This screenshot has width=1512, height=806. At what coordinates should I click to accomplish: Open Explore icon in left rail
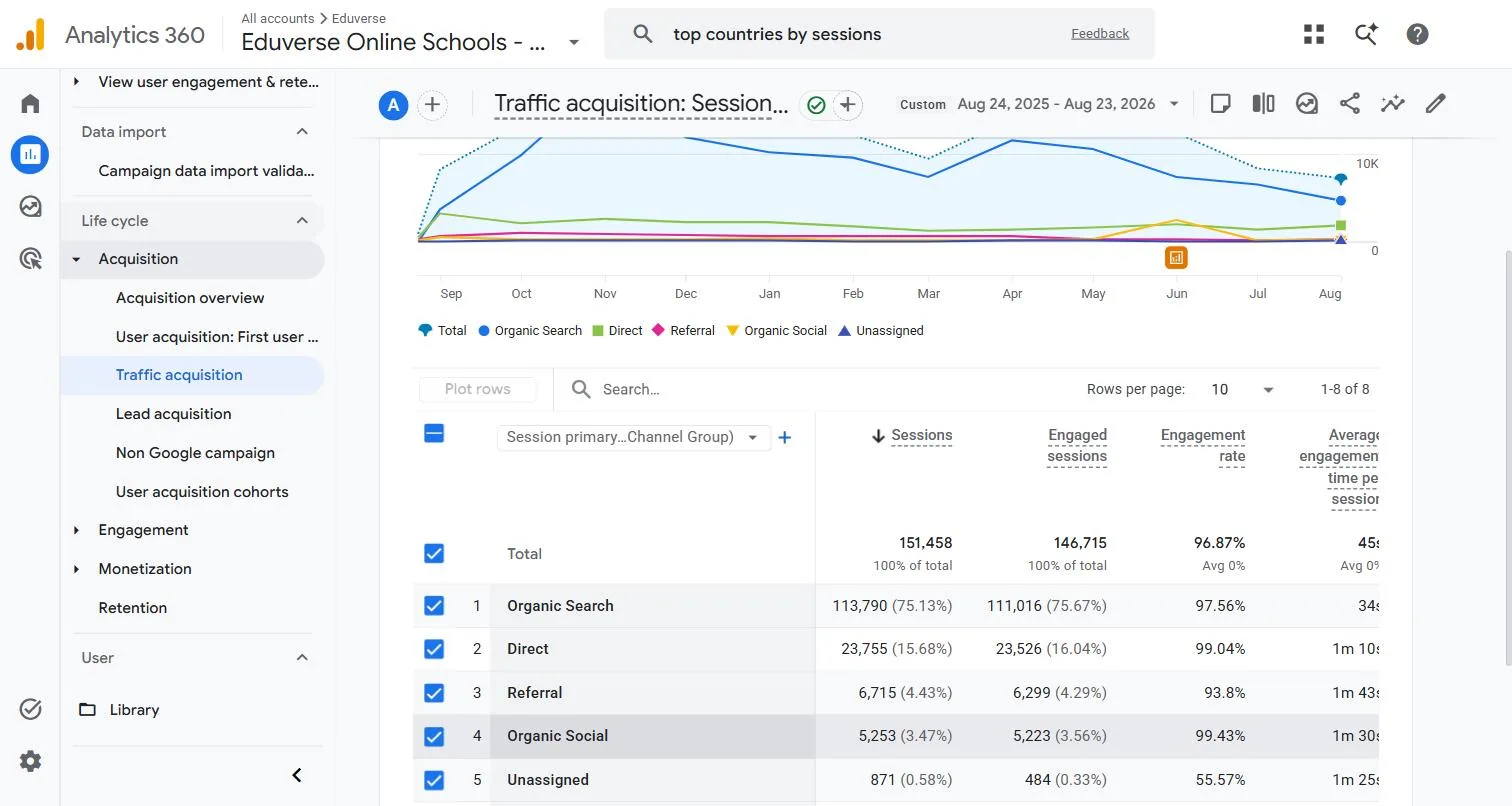click(30, 207)
